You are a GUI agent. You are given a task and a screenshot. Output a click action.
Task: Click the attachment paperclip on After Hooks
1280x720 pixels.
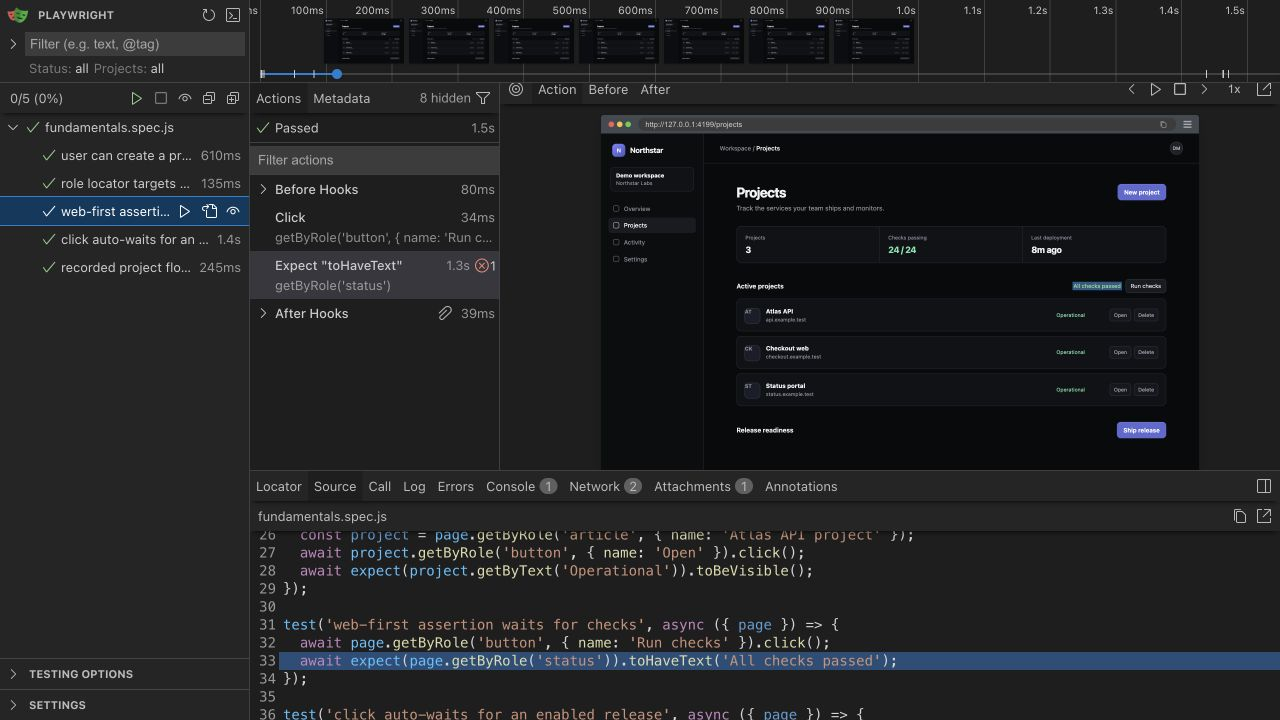click(445, 313)
